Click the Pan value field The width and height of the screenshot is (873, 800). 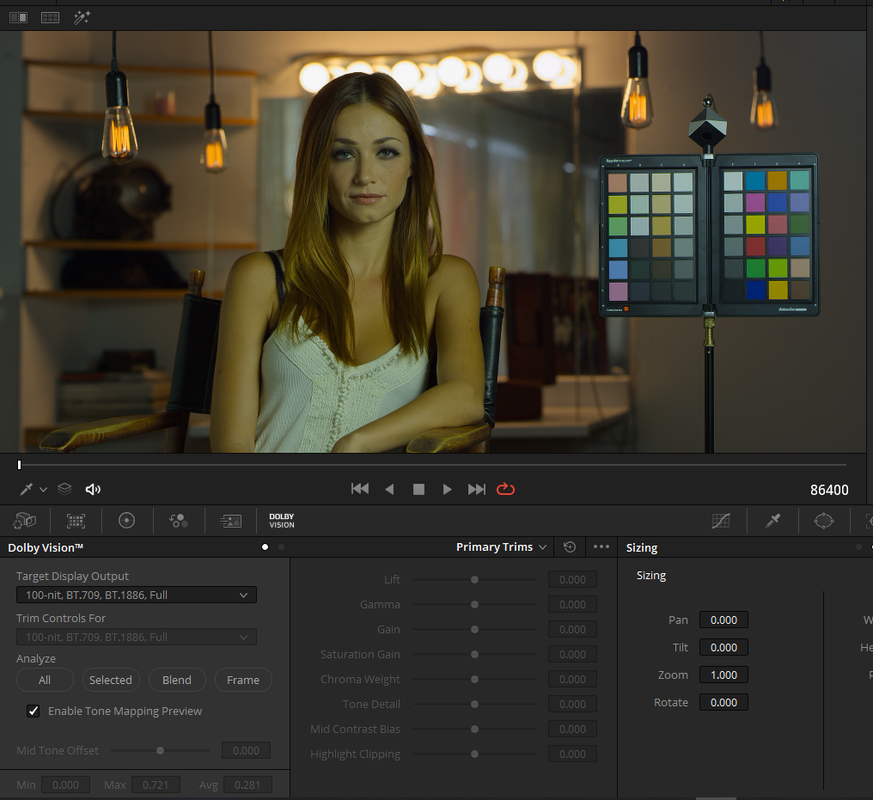(x=724, y=620)
